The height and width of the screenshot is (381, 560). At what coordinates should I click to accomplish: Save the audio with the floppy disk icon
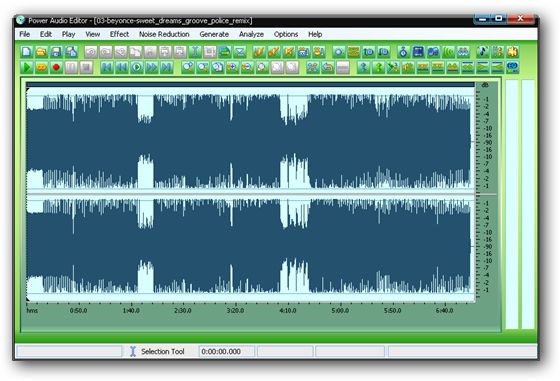(x=56, y=52)
